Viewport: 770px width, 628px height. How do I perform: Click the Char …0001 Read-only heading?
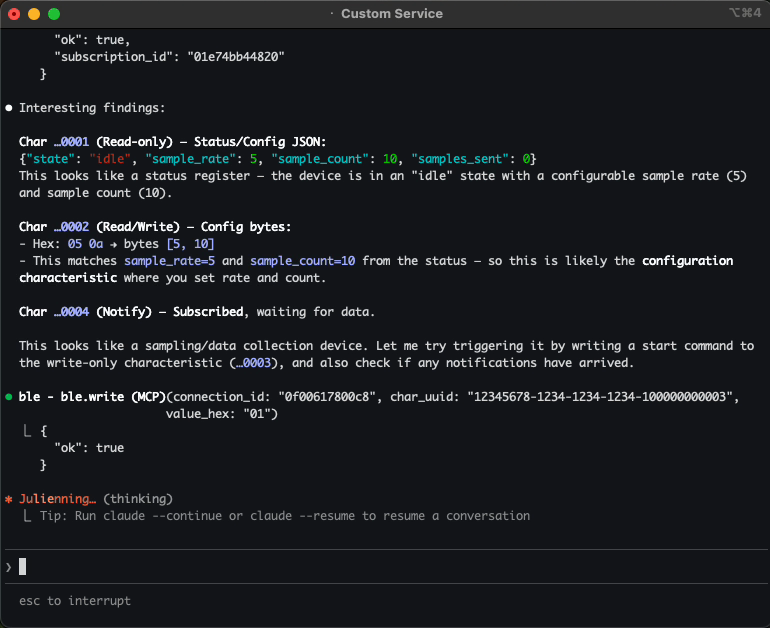pos(172,142)
